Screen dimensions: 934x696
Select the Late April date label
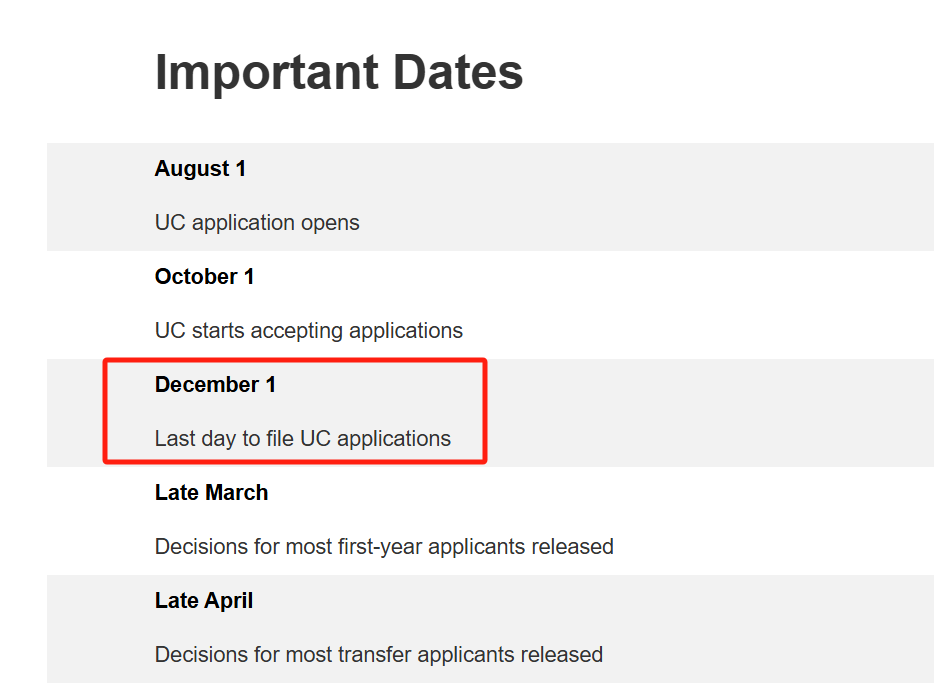pyautogui.click(x=204, y=601)
